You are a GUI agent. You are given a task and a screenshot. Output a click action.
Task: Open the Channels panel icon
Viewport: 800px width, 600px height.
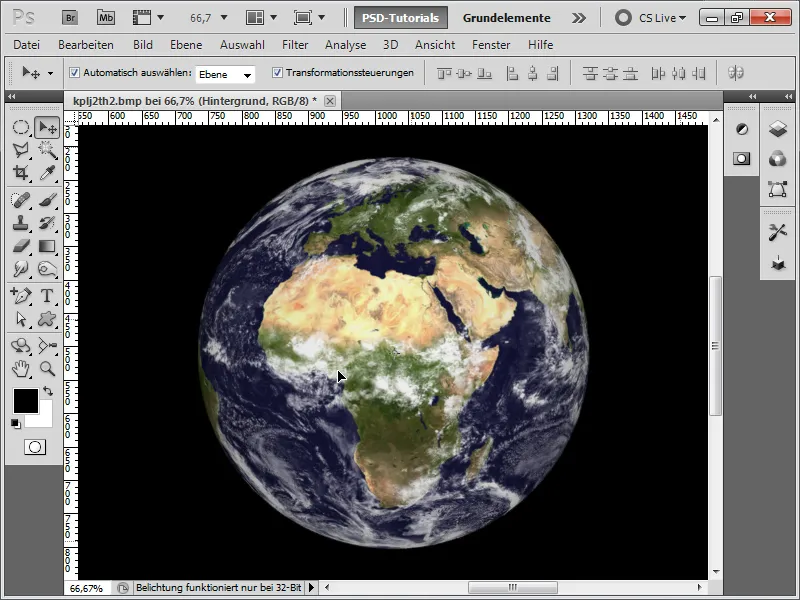[x=778, y=159]
